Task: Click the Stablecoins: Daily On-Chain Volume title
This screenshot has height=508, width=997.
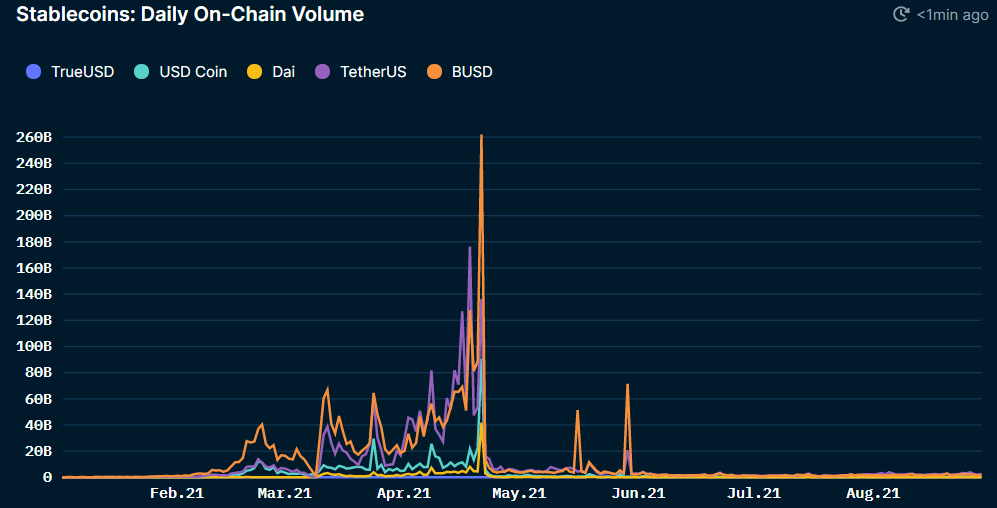Action: [190, 14]
